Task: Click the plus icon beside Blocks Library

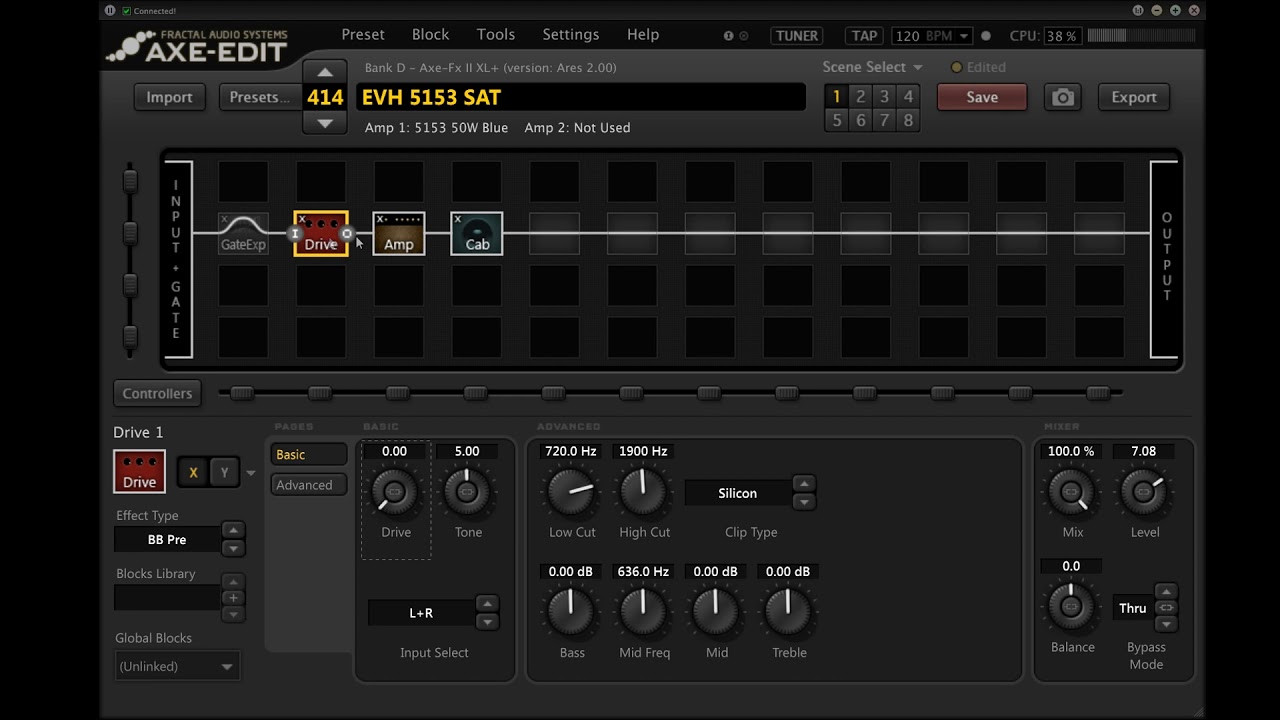Action: (x=233, y=598)
